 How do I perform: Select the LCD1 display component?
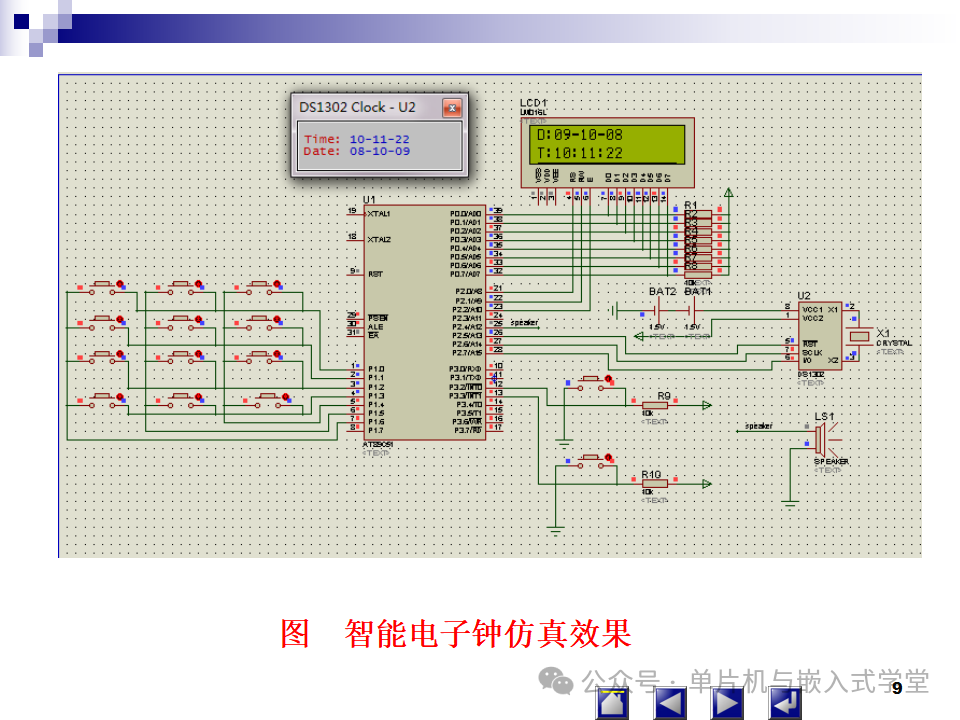607,152
